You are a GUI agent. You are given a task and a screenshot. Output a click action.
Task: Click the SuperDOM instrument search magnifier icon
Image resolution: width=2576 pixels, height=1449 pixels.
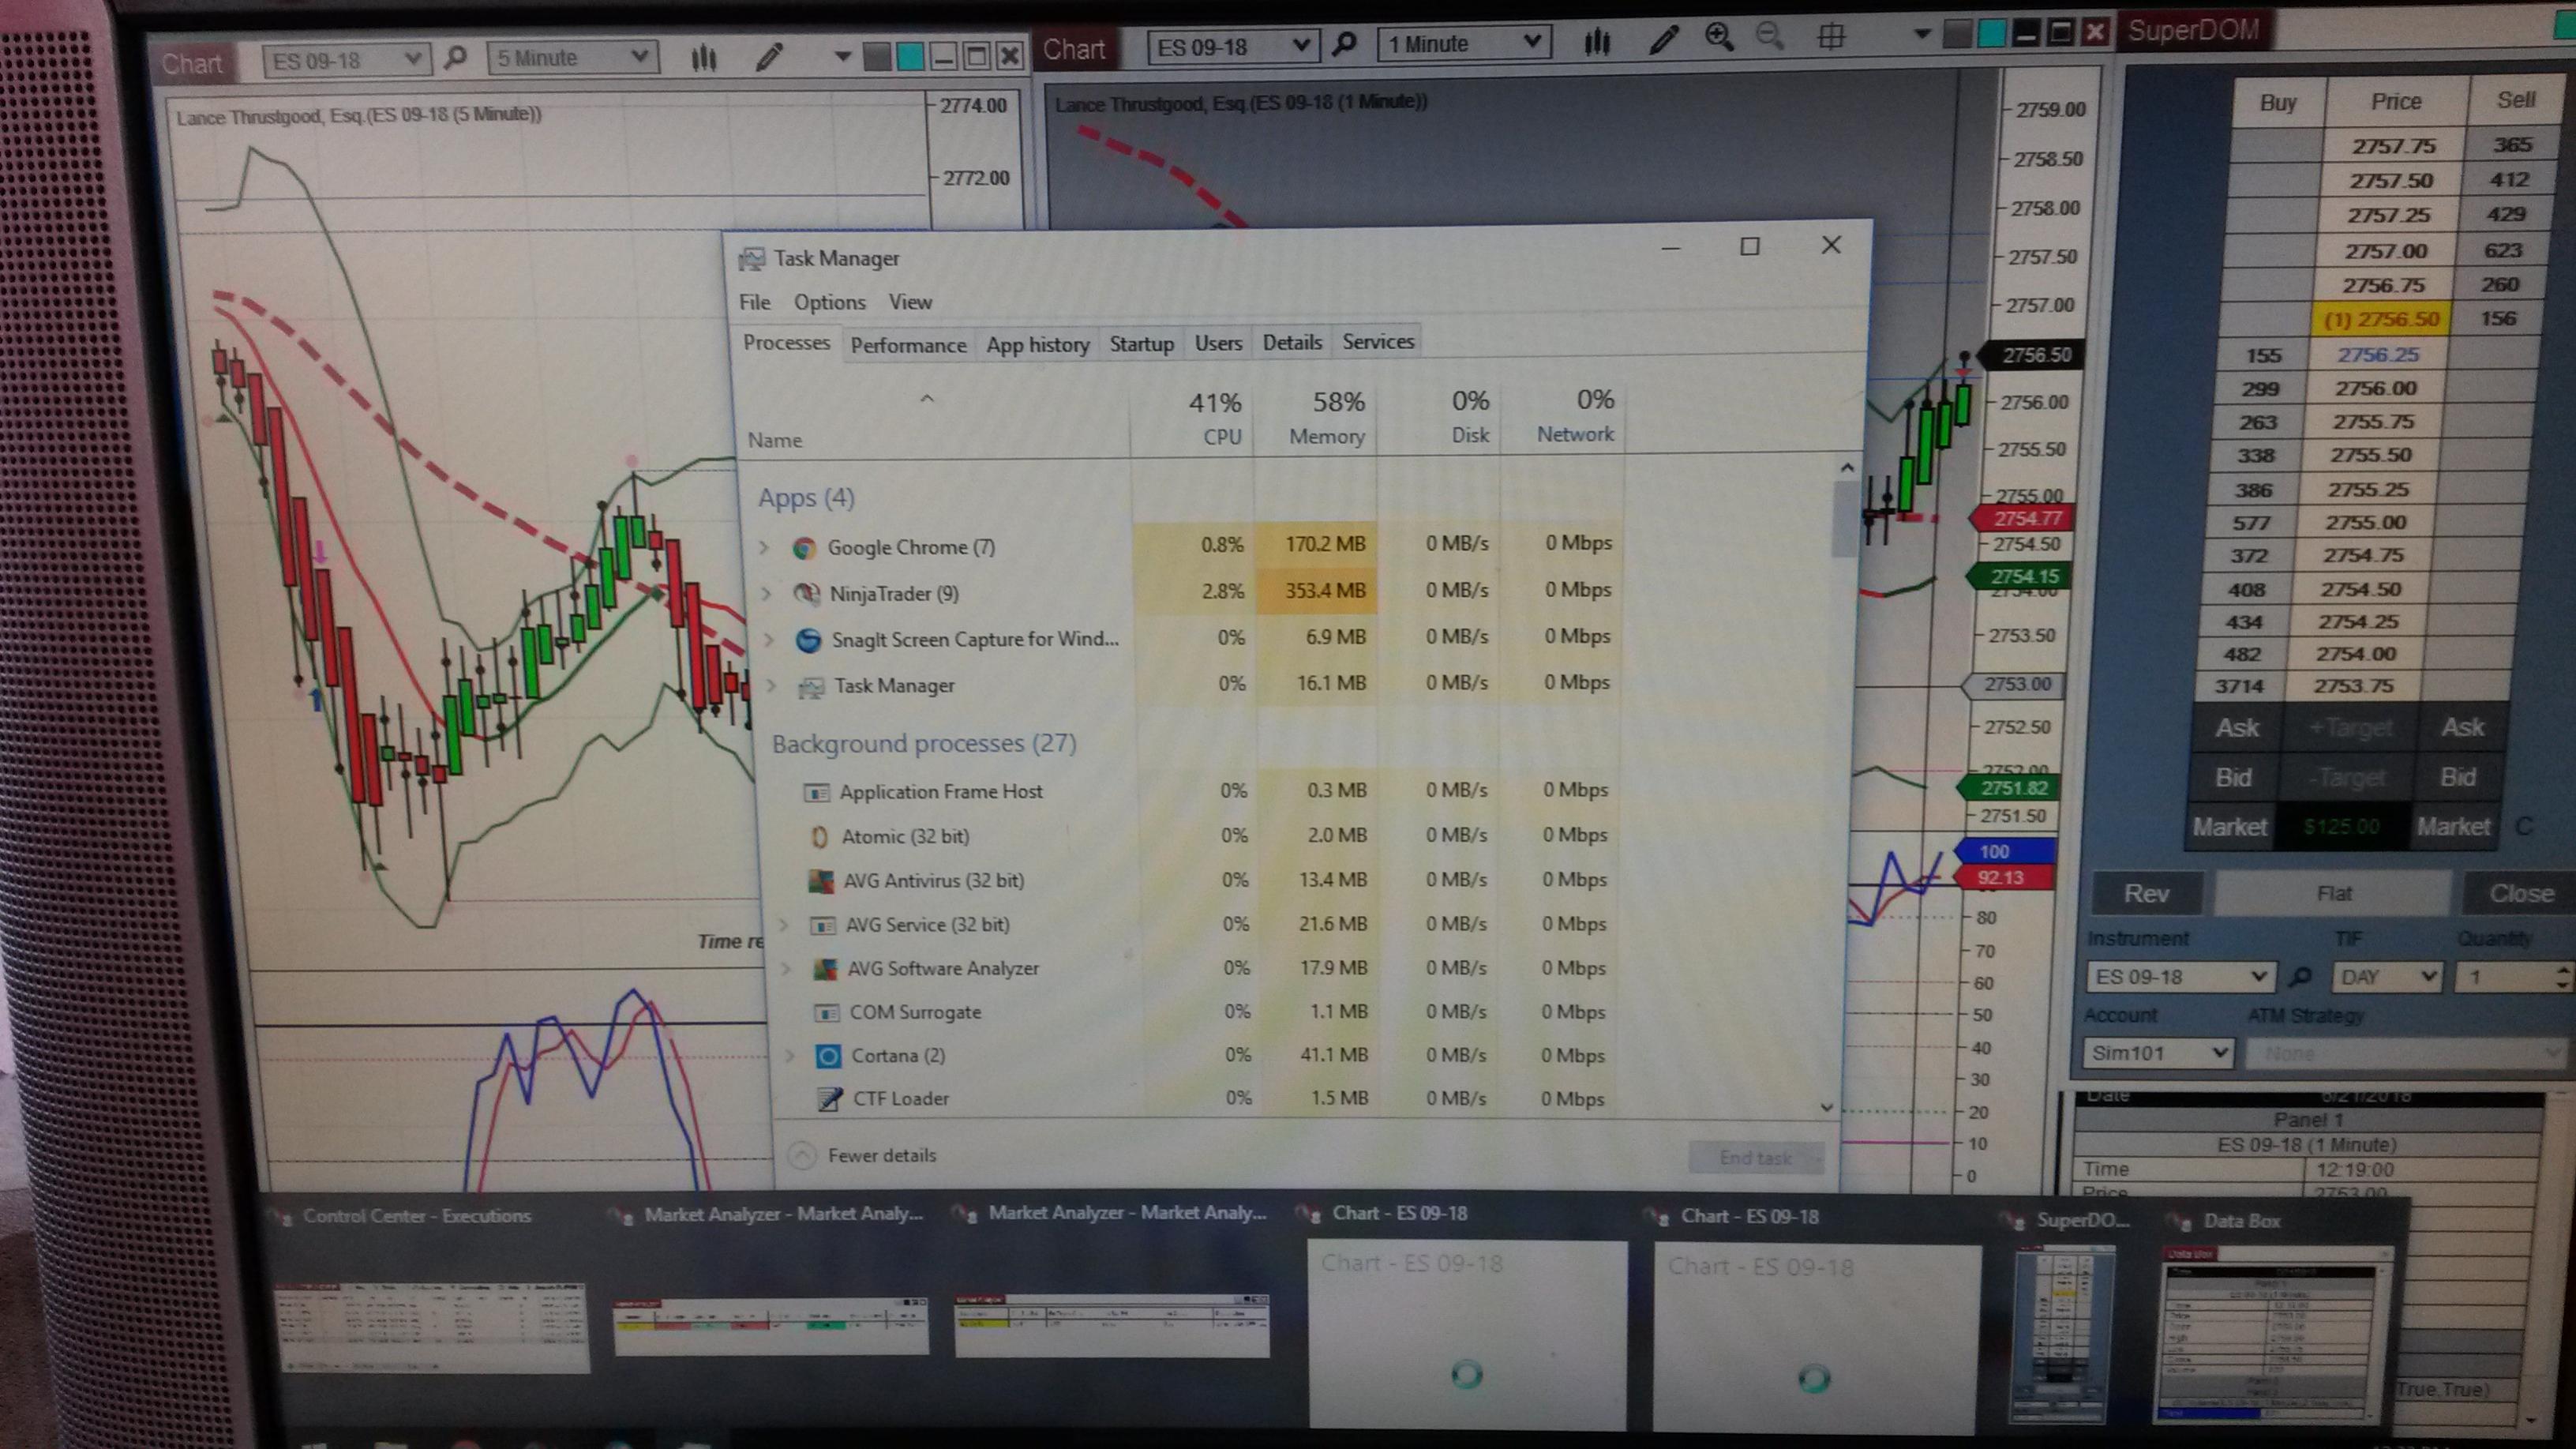click(2300, 977)
